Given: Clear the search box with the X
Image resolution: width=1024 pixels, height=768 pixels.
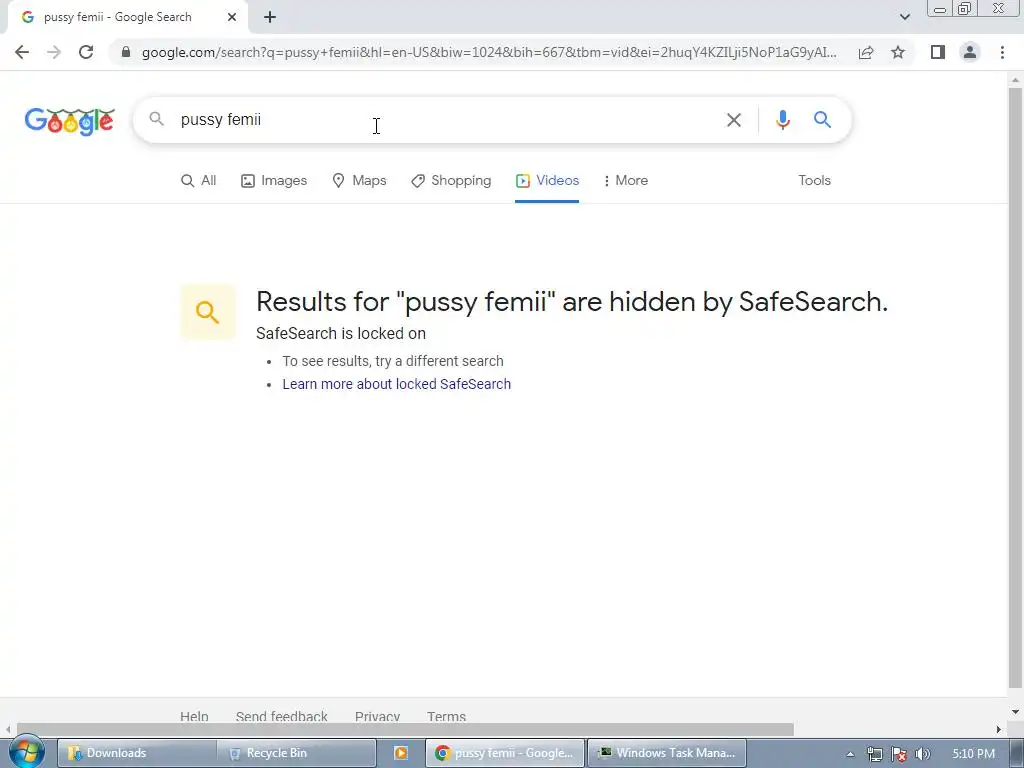Looking at the screenshot, I should (x=734, y=120).
